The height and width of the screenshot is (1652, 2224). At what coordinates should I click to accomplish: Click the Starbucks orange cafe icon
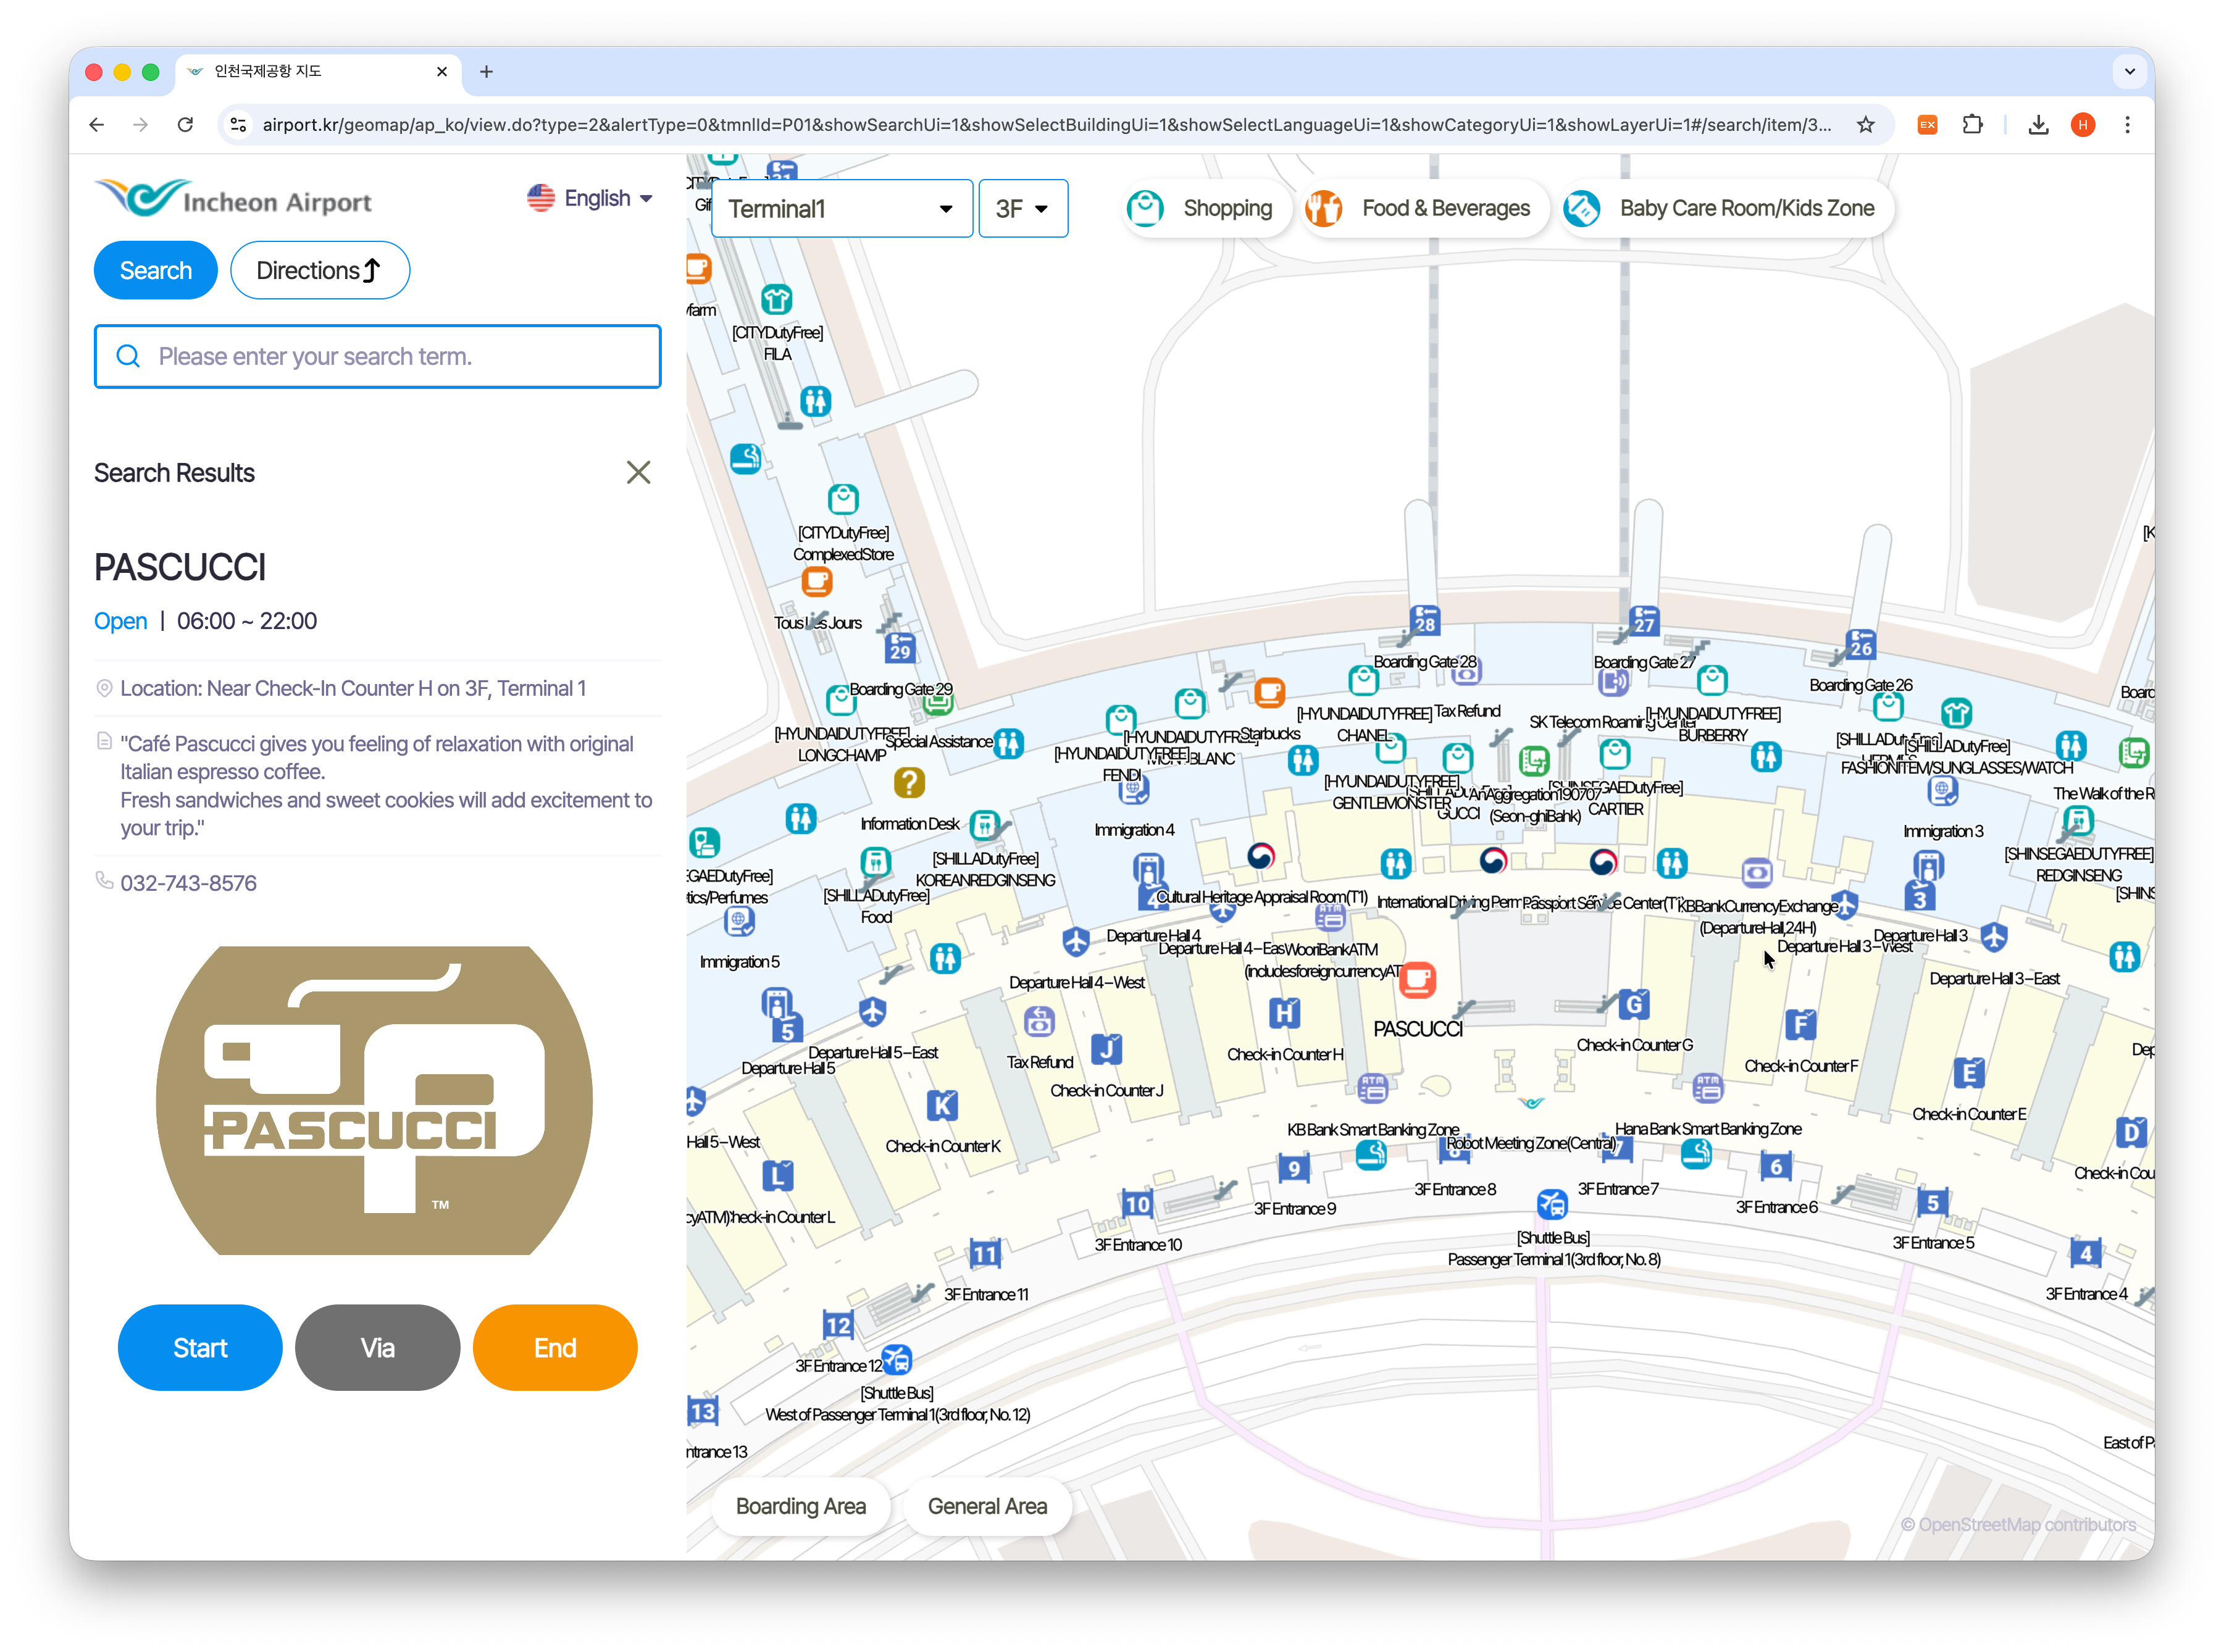[x=1269, y=692]
